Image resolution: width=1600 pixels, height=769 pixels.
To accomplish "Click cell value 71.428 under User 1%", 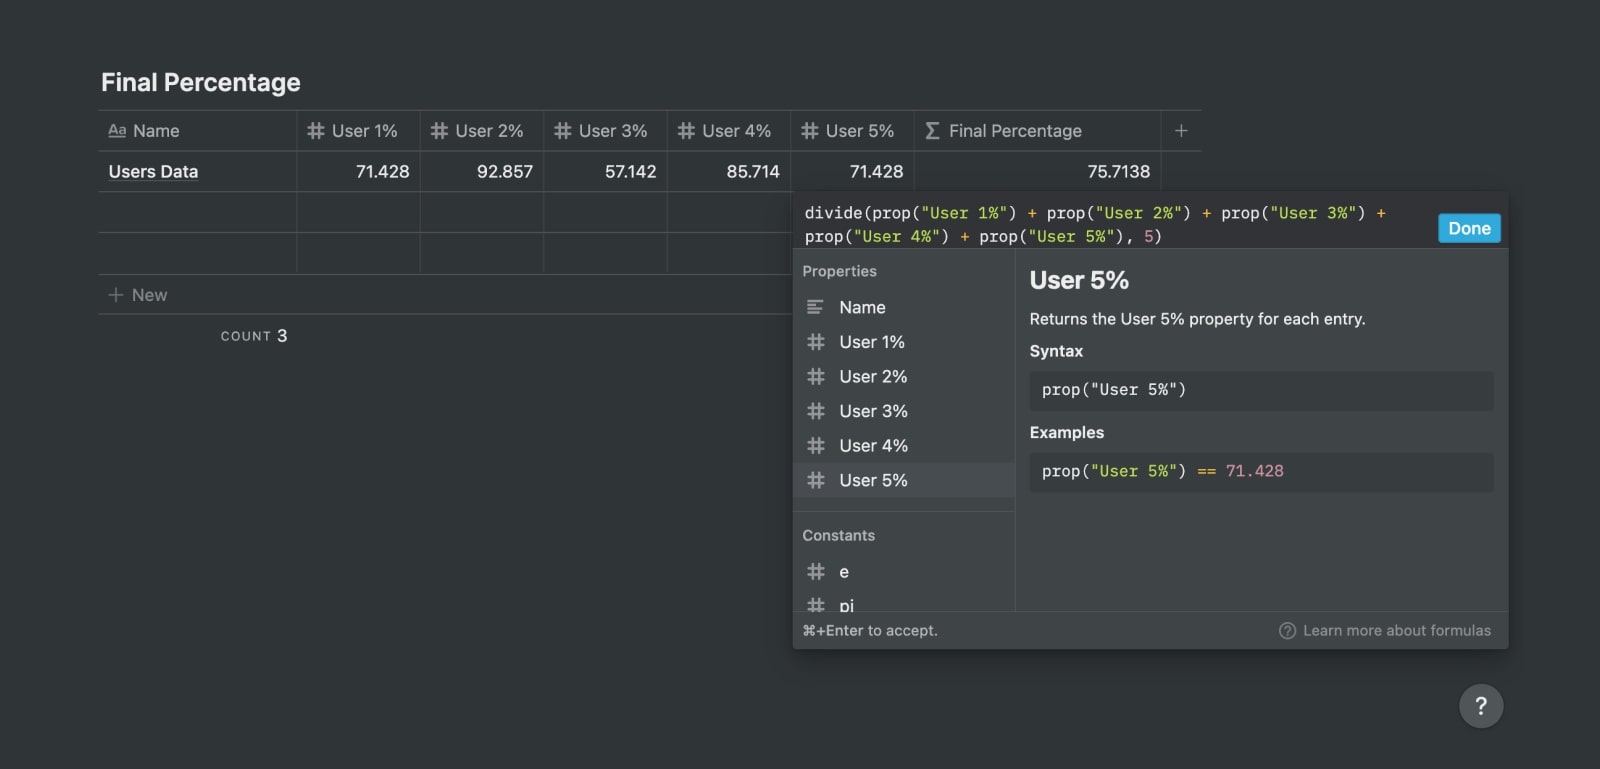I will (x=358, y=172).
